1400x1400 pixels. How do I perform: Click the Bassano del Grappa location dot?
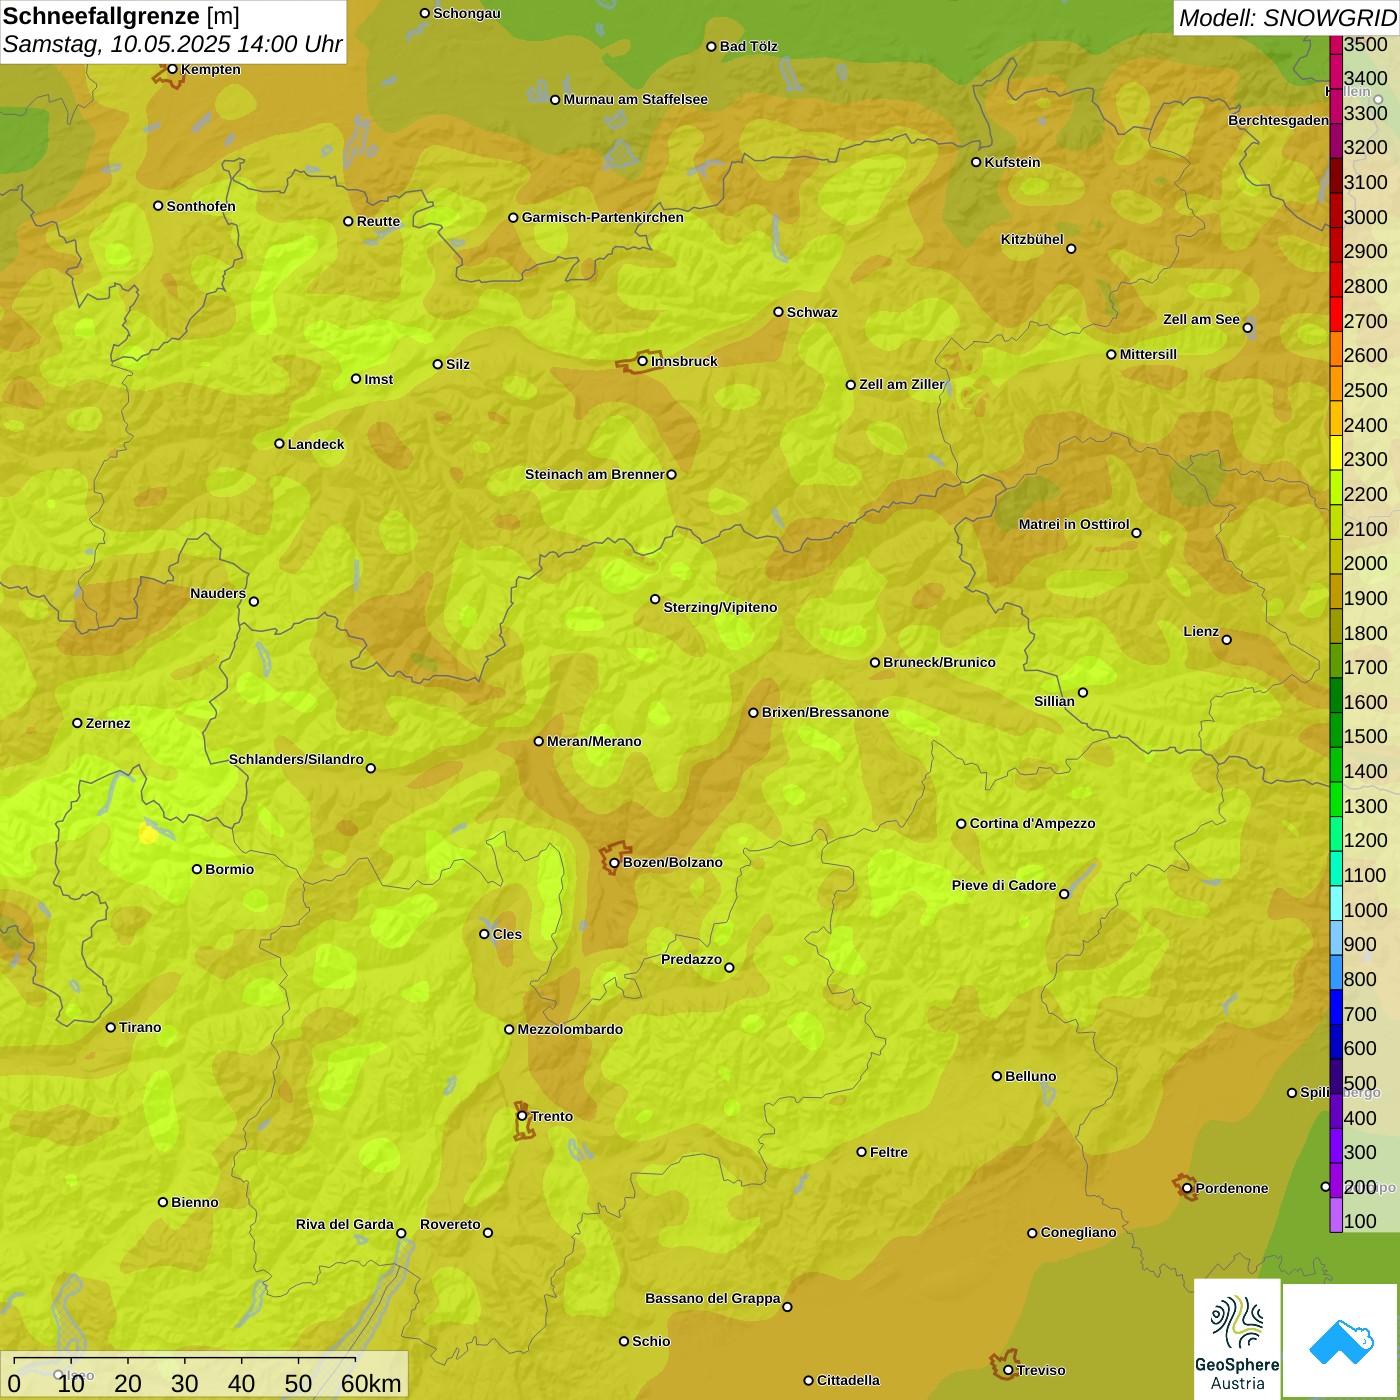pyautogui.click(x=787, y=1307)
